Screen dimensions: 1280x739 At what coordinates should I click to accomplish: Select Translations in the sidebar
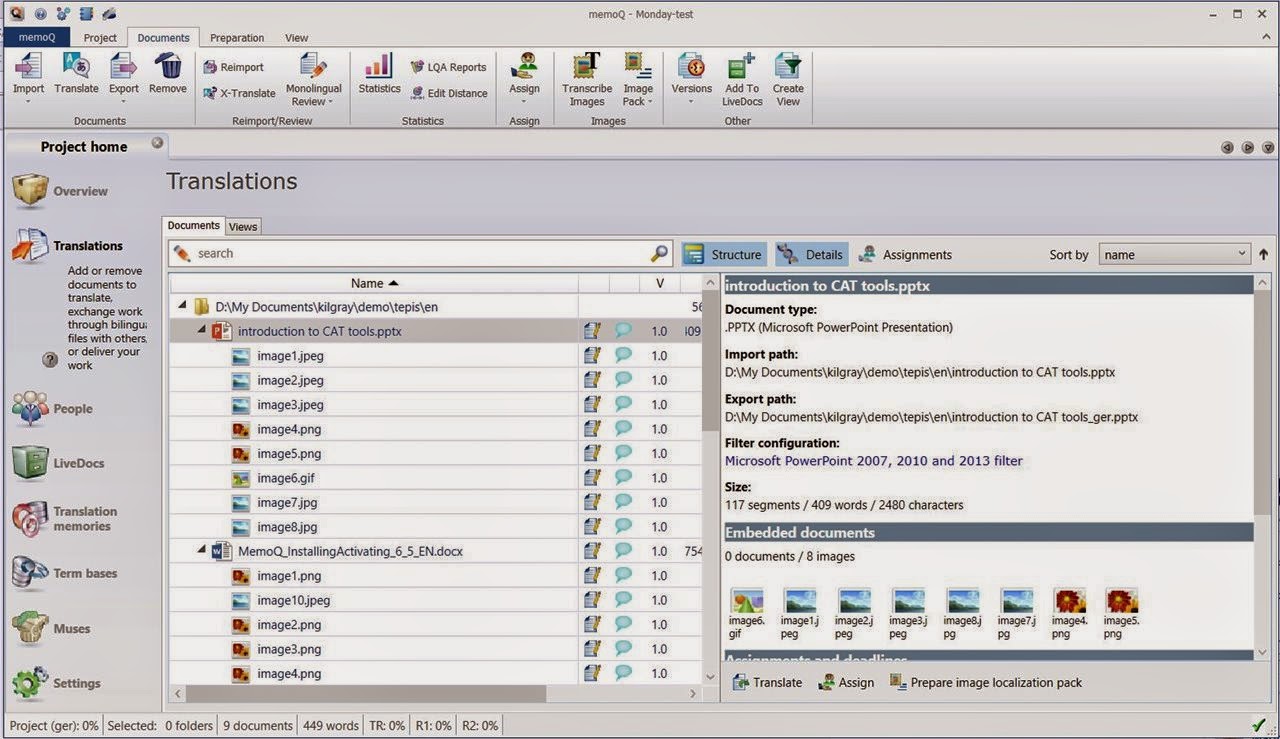coord(67,245)
